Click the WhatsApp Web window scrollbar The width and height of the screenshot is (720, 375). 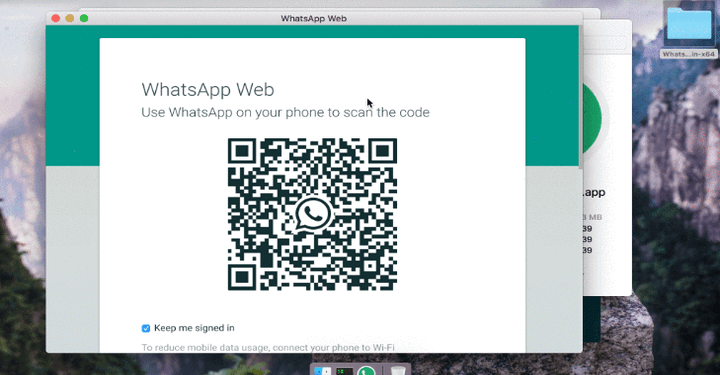click(580, 97)
